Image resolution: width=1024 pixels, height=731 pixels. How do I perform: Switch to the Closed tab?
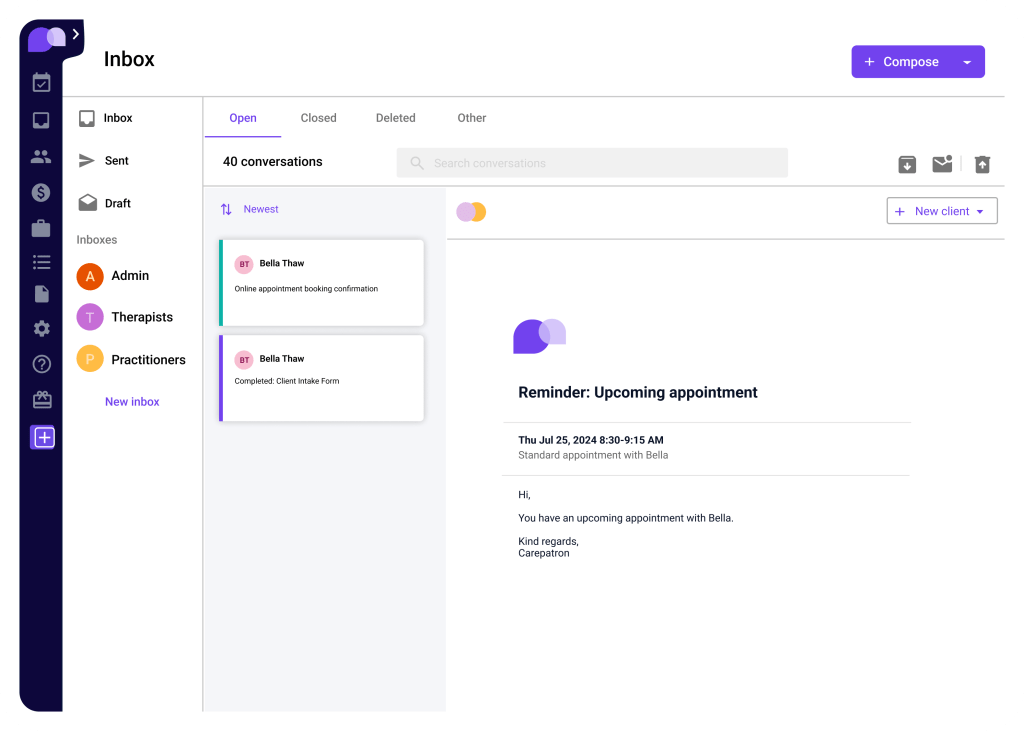pos(318,118)
